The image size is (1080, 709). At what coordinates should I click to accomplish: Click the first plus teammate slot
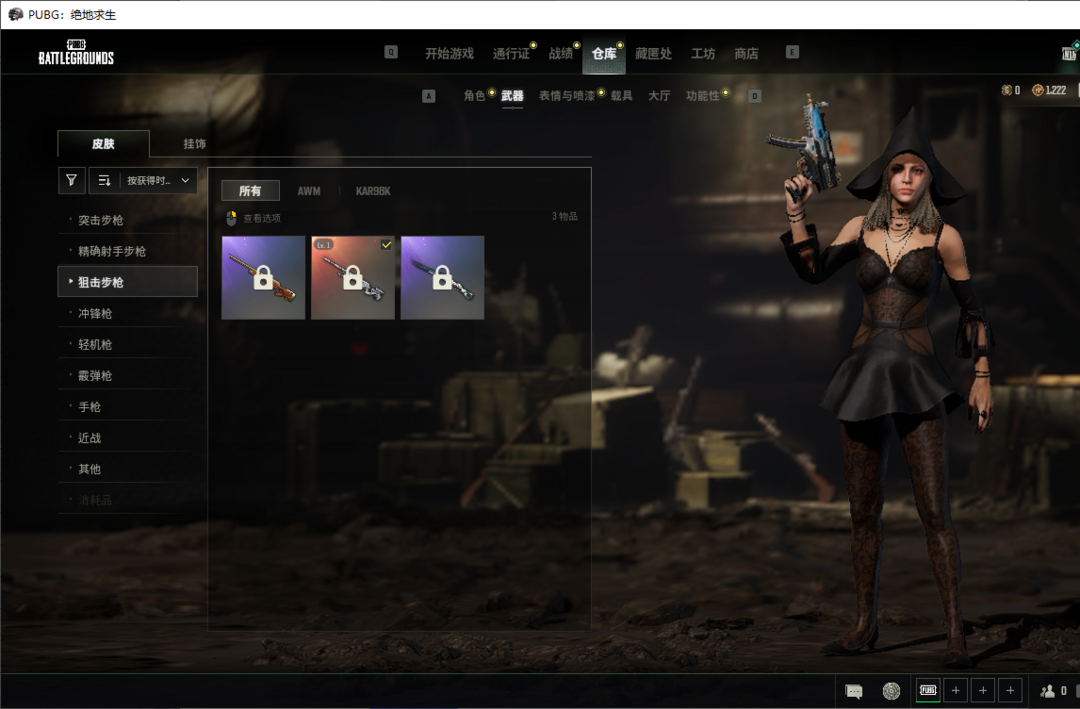(955, 690)
